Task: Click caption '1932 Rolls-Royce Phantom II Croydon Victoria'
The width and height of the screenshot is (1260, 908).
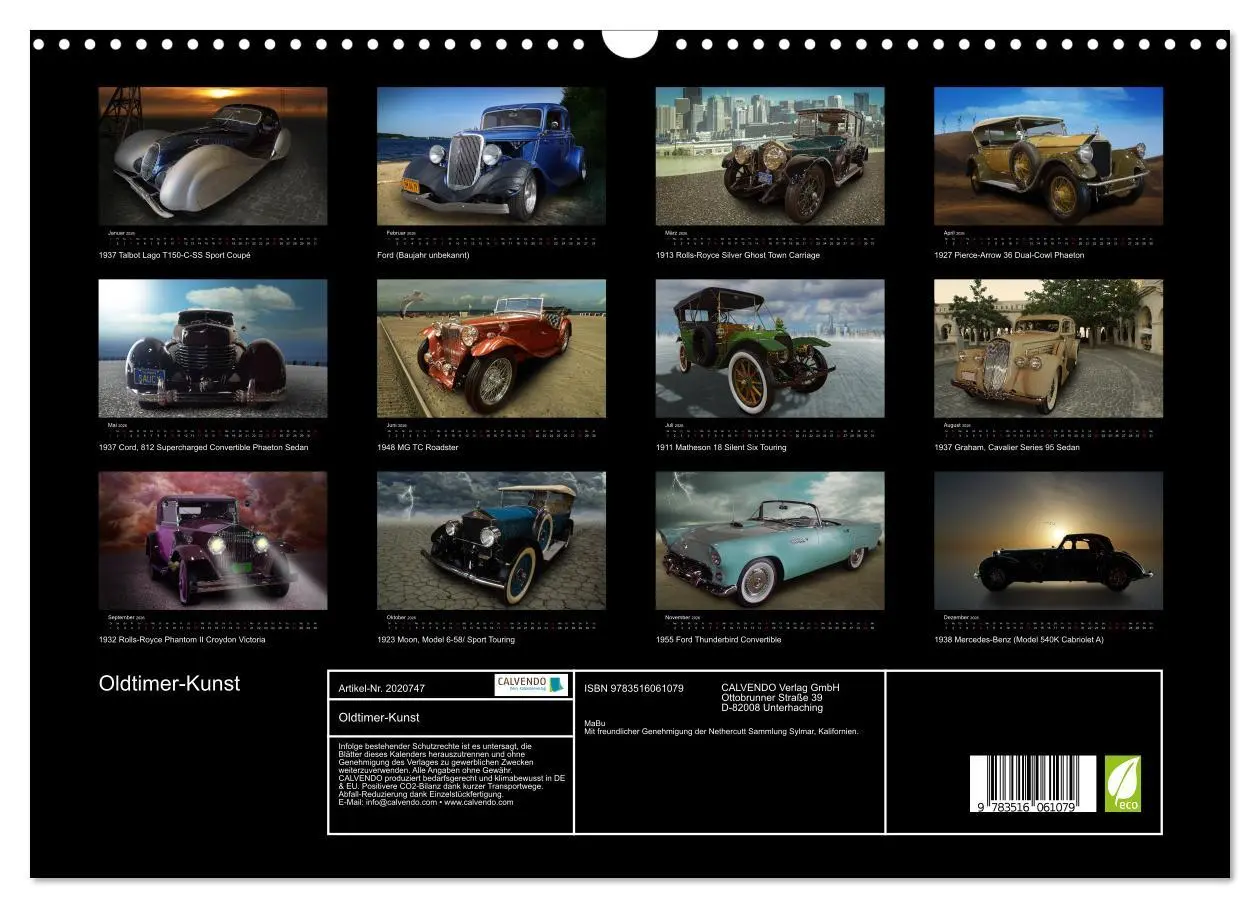Action: pyautogui.click(x=183, y=639)
